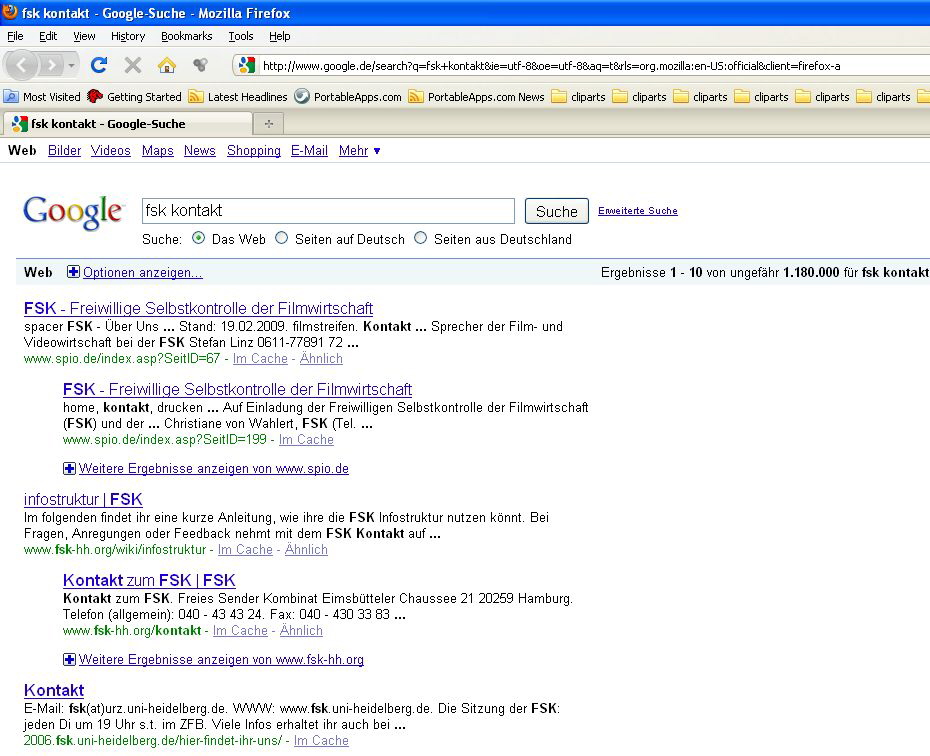The height and width of the screenshot is (756, 930).
Task: Click the Back navigation arrow
Action: [x=23, y=65]
